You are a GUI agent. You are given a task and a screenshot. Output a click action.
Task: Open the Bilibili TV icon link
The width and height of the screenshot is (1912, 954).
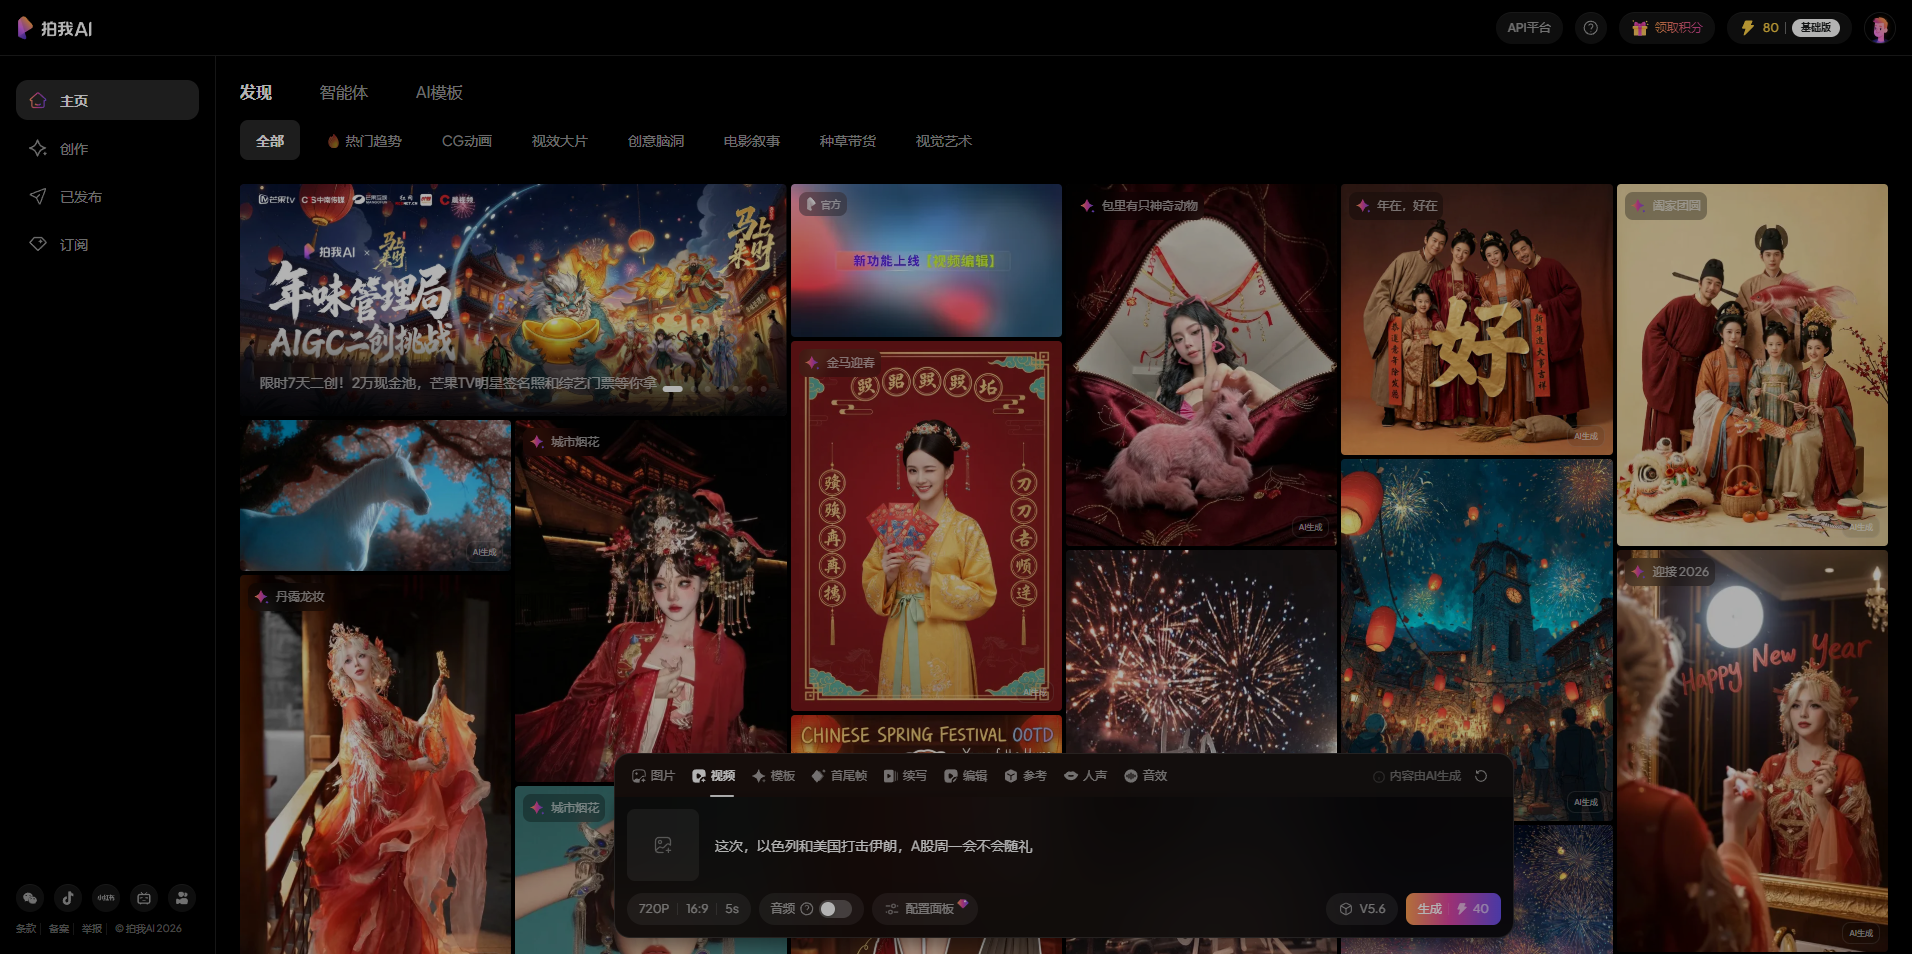click(144, 898)
